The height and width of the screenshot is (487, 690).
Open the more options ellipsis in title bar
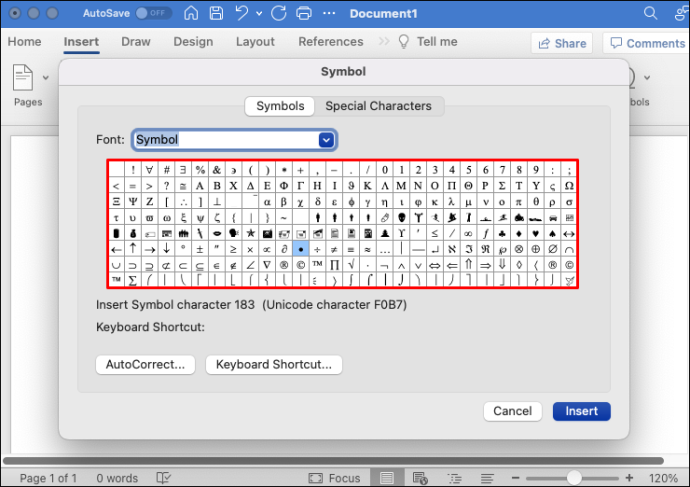pyautogui.click(x=329, y=13)
